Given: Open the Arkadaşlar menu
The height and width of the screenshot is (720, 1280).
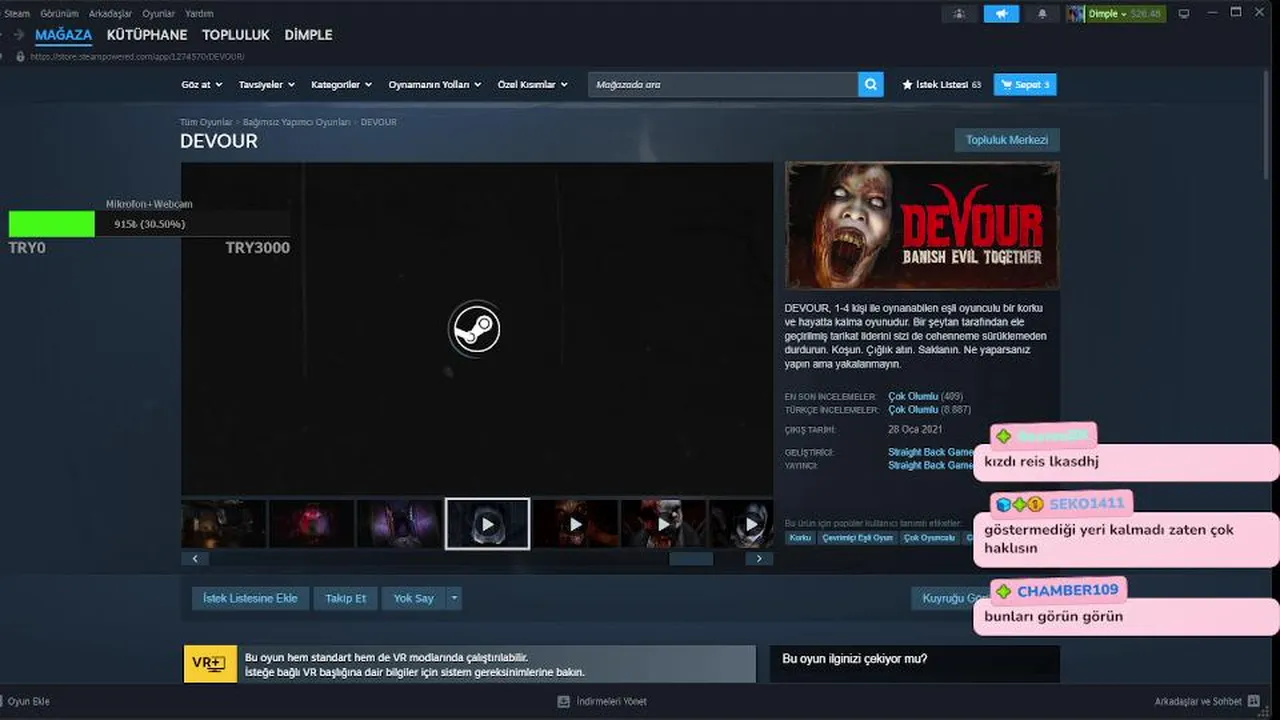Looking at the screenshot, I should (111, 14).
